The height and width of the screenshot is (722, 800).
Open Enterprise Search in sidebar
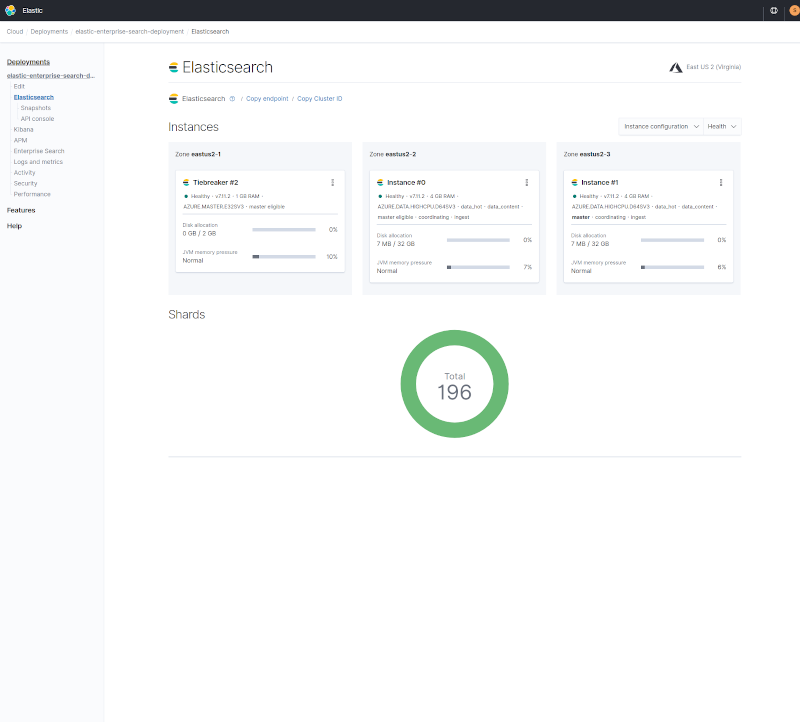click(39, 151)
